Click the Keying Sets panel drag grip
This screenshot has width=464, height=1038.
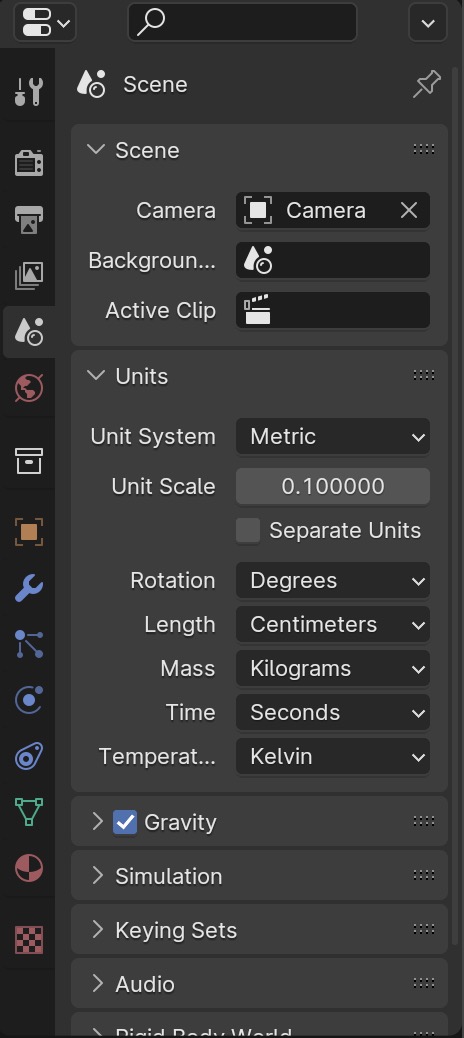[424, 929]
